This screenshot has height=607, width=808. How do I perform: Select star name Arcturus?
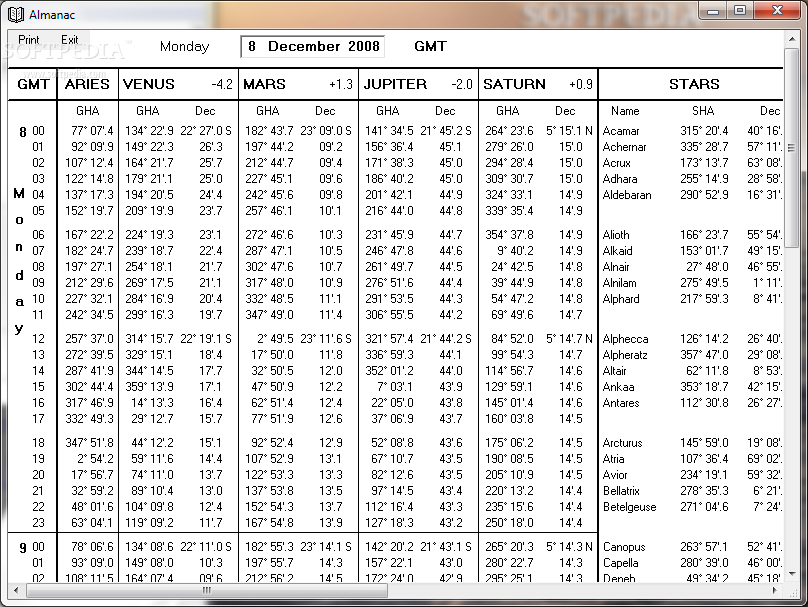point(622,443)
